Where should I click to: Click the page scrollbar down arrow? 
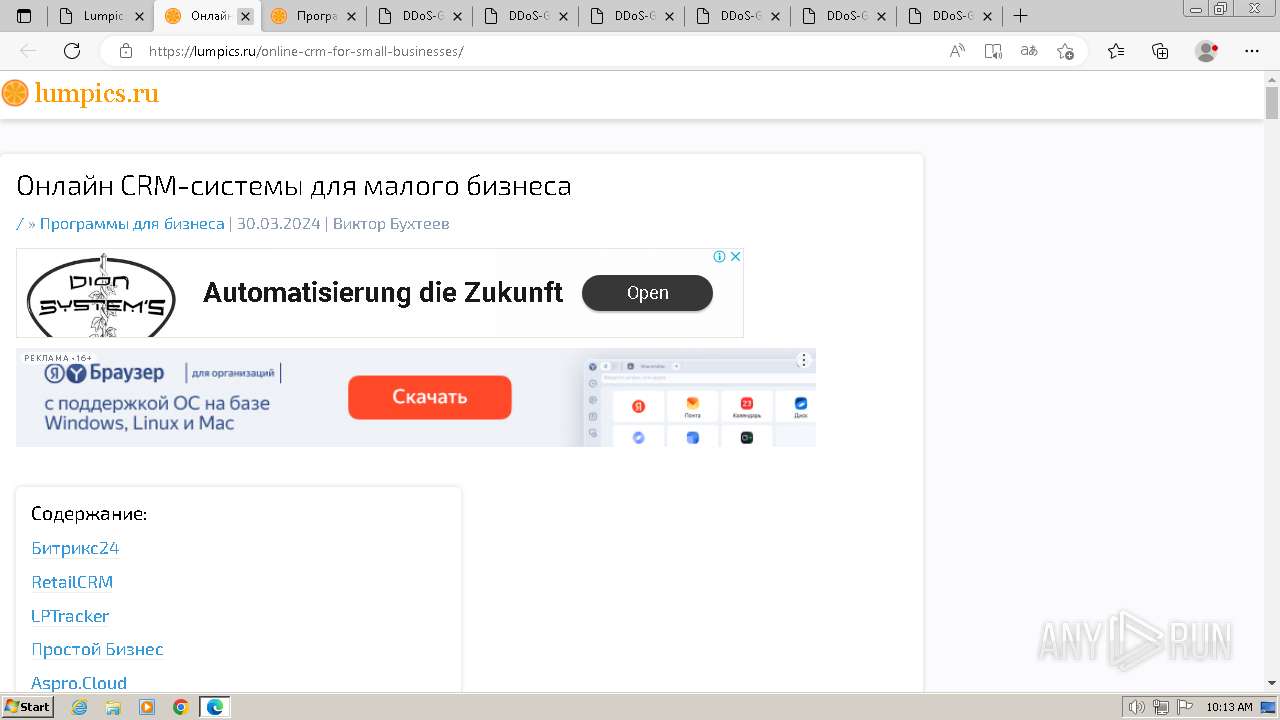[1272, 683]
